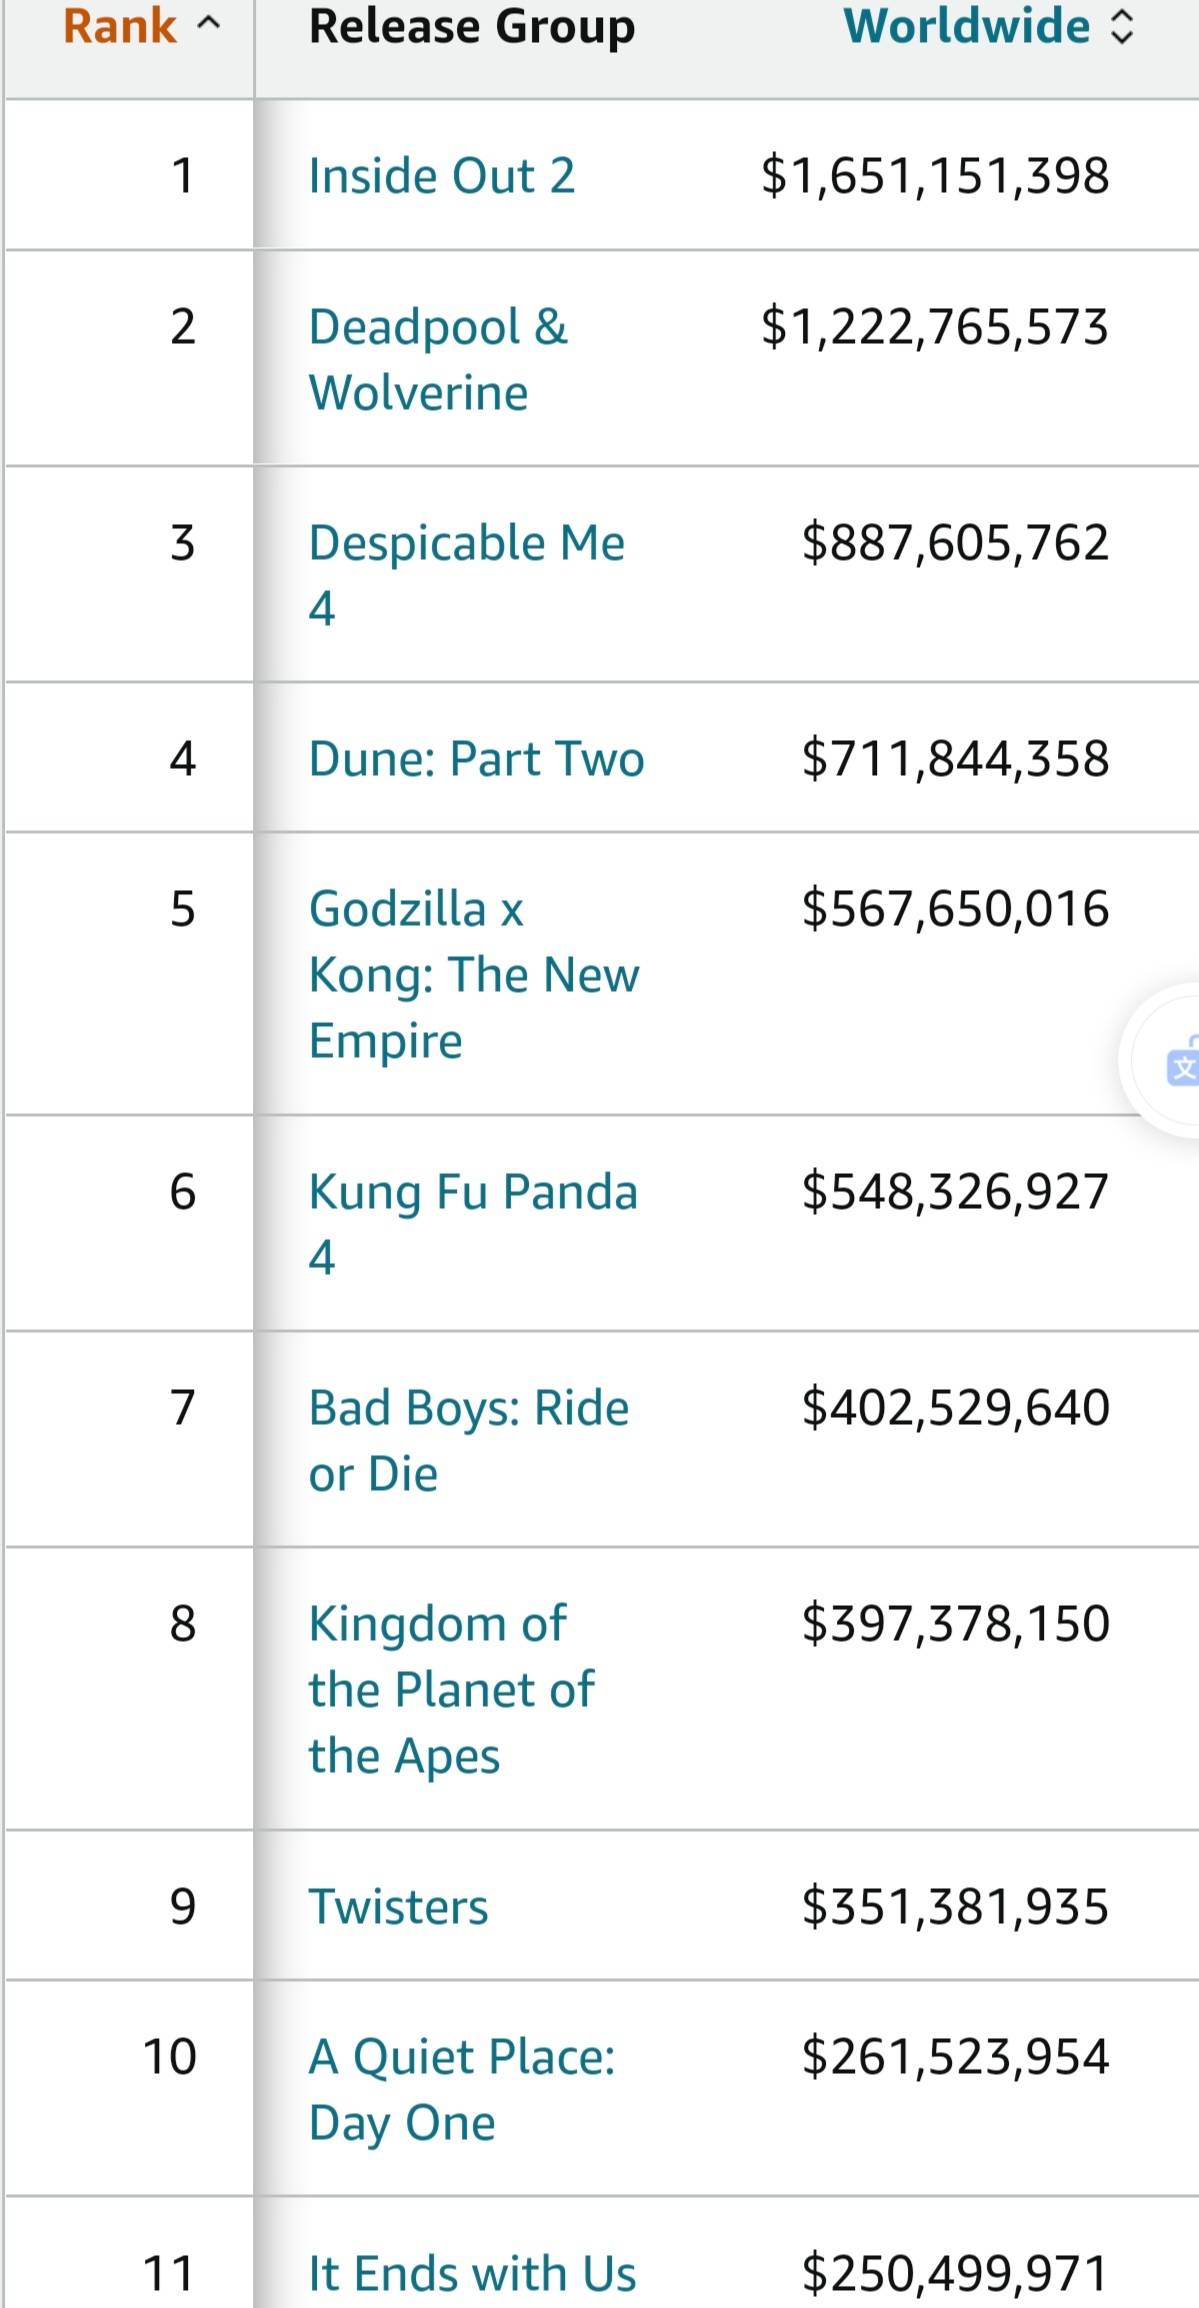Open the Twisters link

coord(398,1907)
